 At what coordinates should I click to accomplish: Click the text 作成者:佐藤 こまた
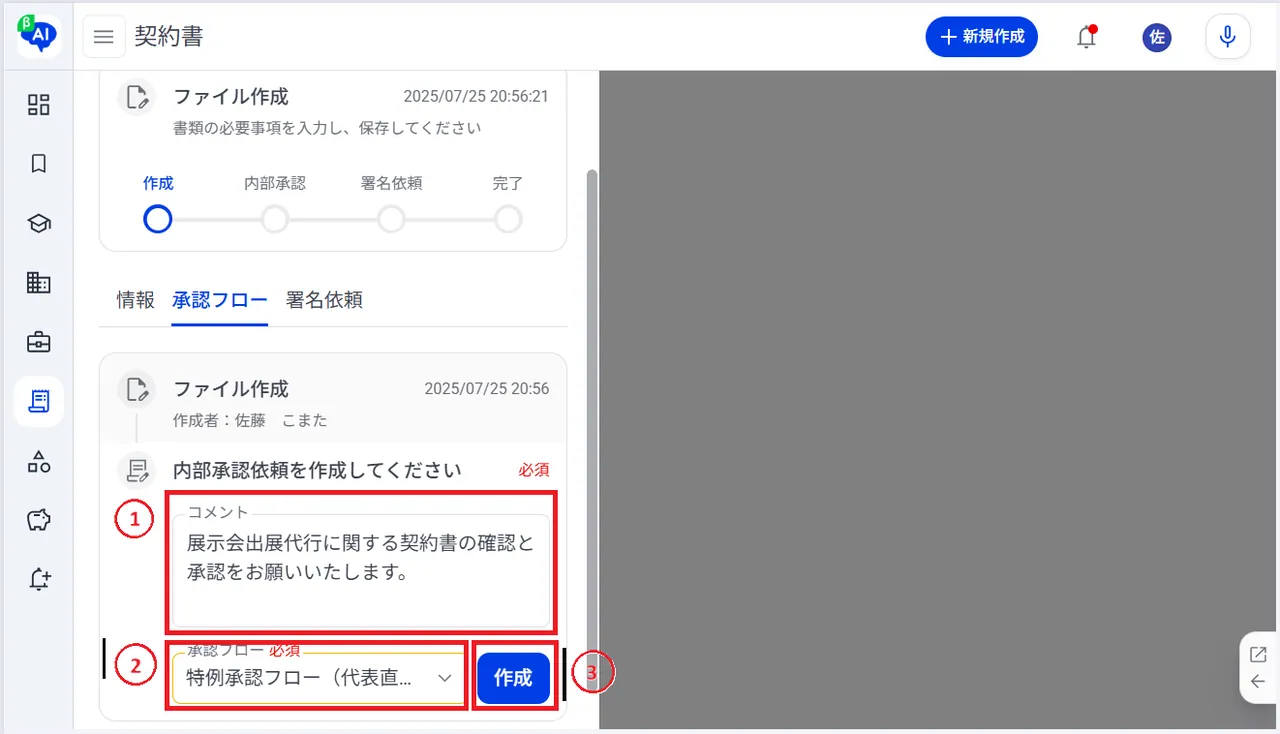(250, 420)
